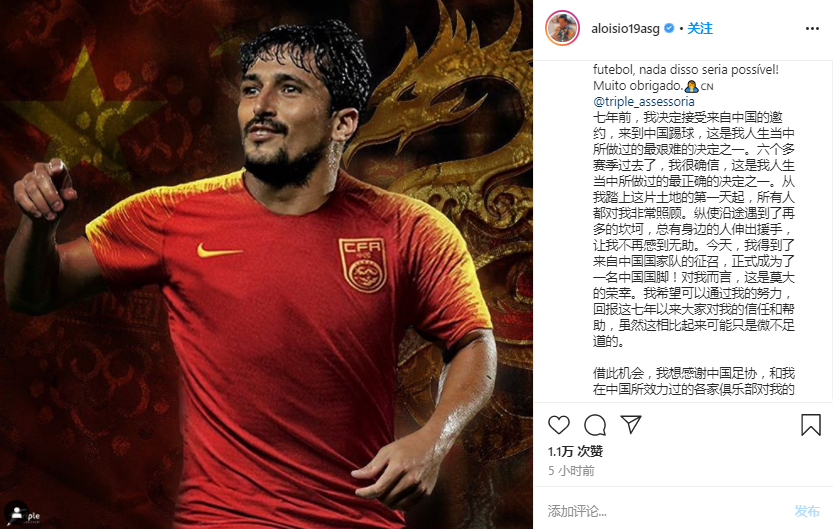Open @triple_assessoria mention link
833x529 pixels.
pos(643,101)
